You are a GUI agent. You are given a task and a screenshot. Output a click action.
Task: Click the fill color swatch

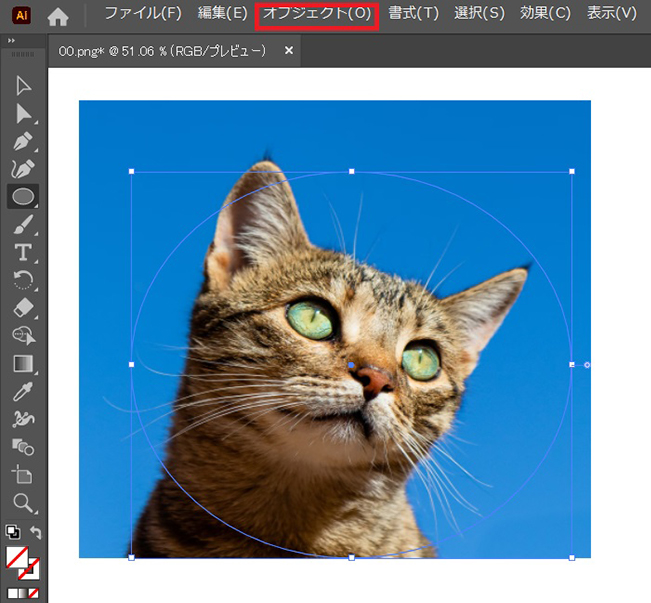coord(18,556)
